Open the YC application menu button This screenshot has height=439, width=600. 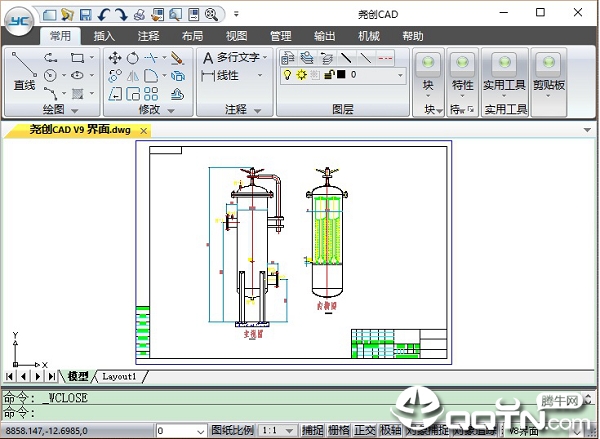[x=19, y=21]
